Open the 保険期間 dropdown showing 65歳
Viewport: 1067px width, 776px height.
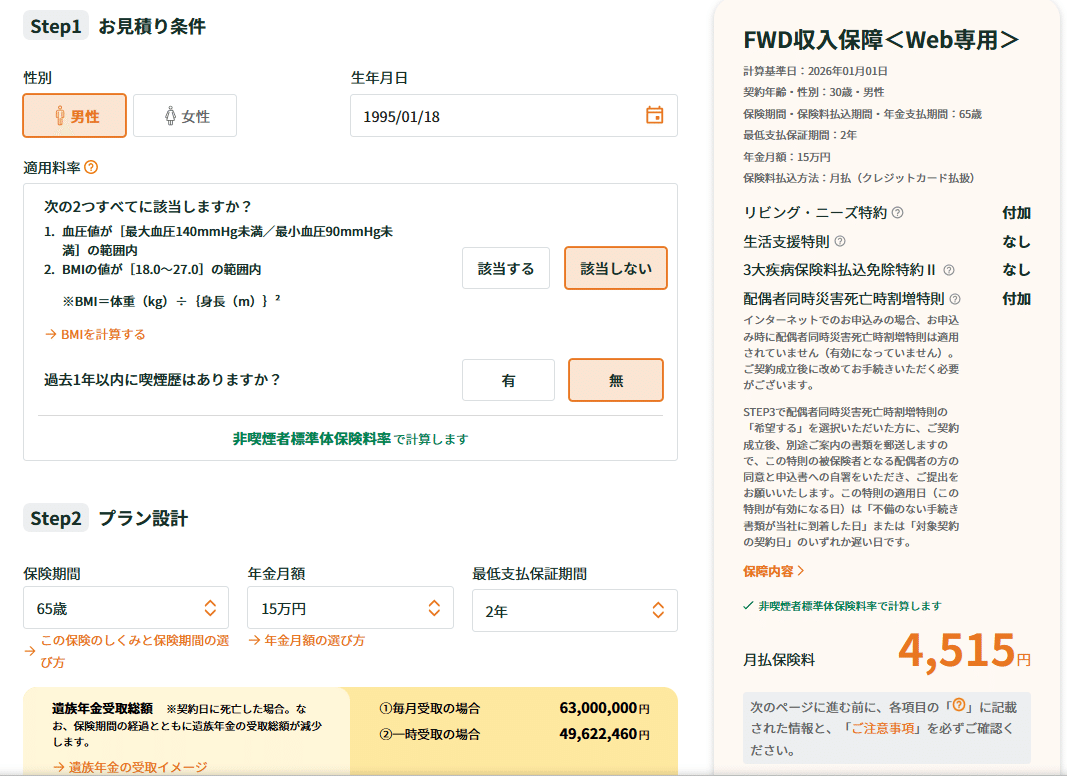coord(126,607)
